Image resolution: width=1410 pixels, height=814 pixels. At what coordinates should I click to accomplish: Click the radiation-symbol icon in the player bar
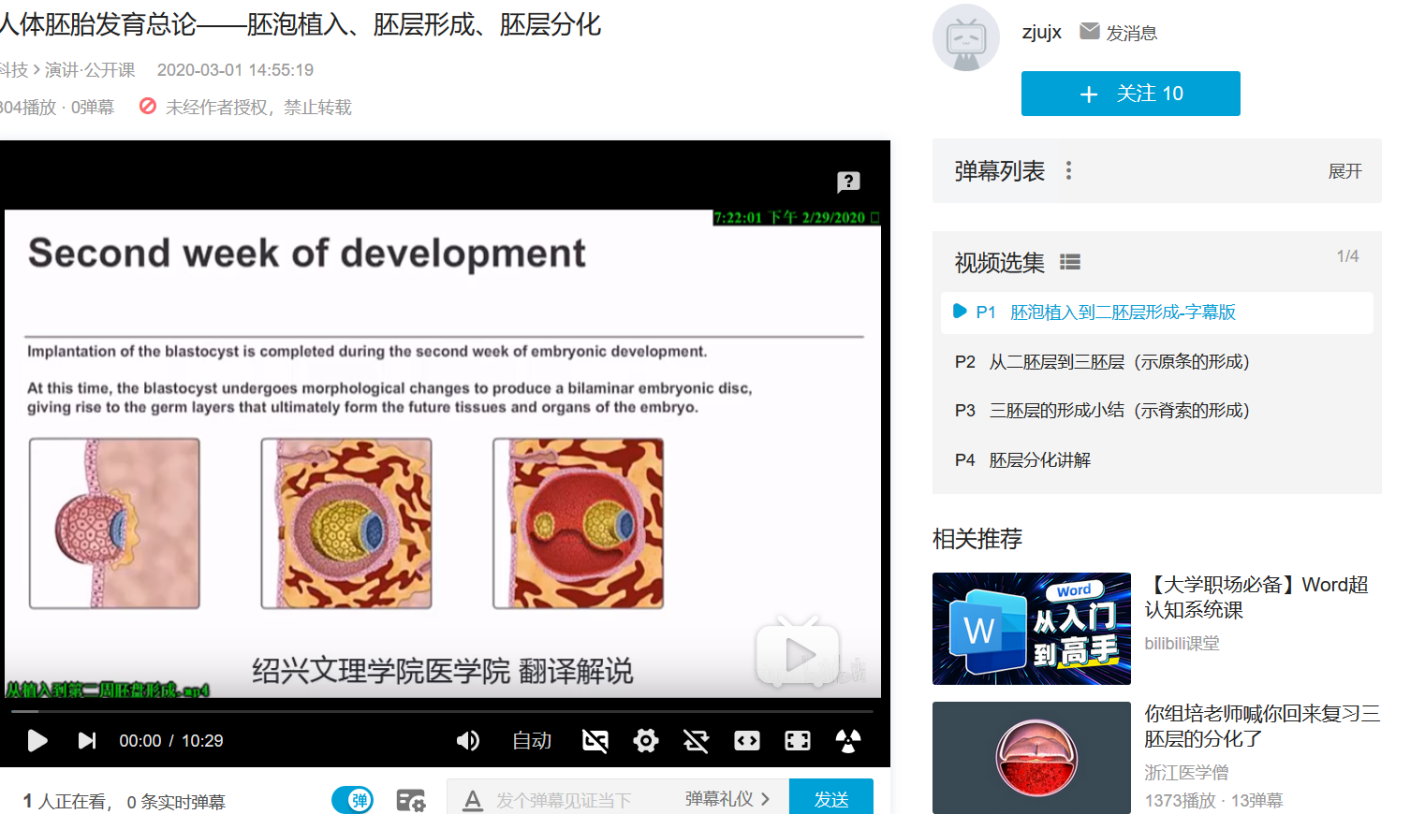pos(847,741)
